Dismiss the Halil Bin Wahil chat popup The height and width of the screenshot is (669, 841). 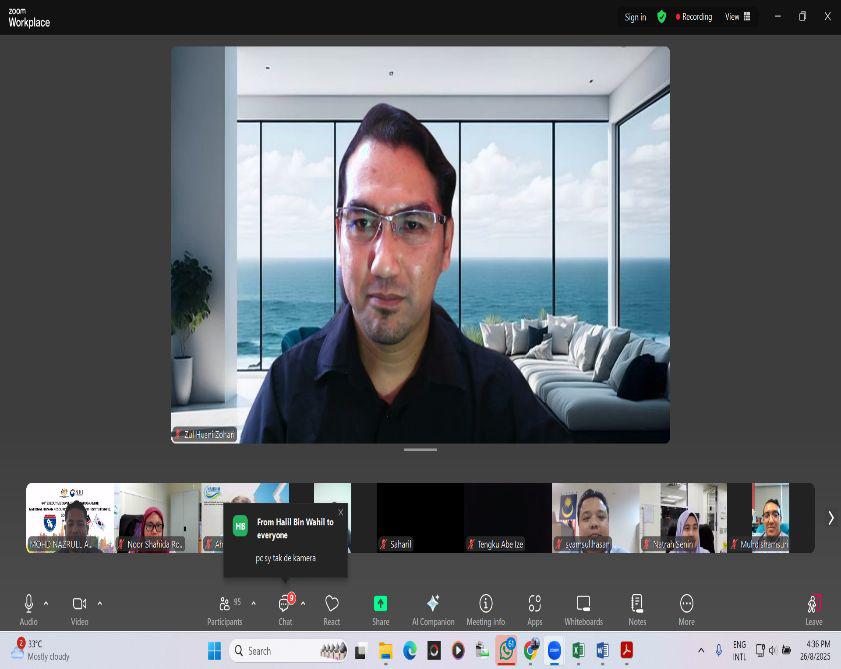coord(340,512)
